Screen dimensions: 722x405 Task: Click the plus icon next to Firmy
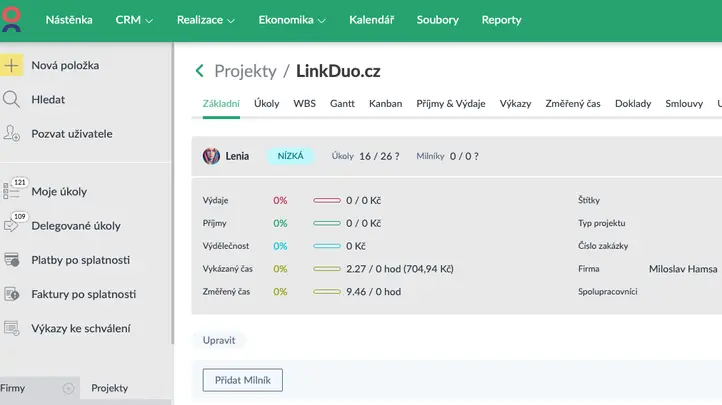click(68, 388)
